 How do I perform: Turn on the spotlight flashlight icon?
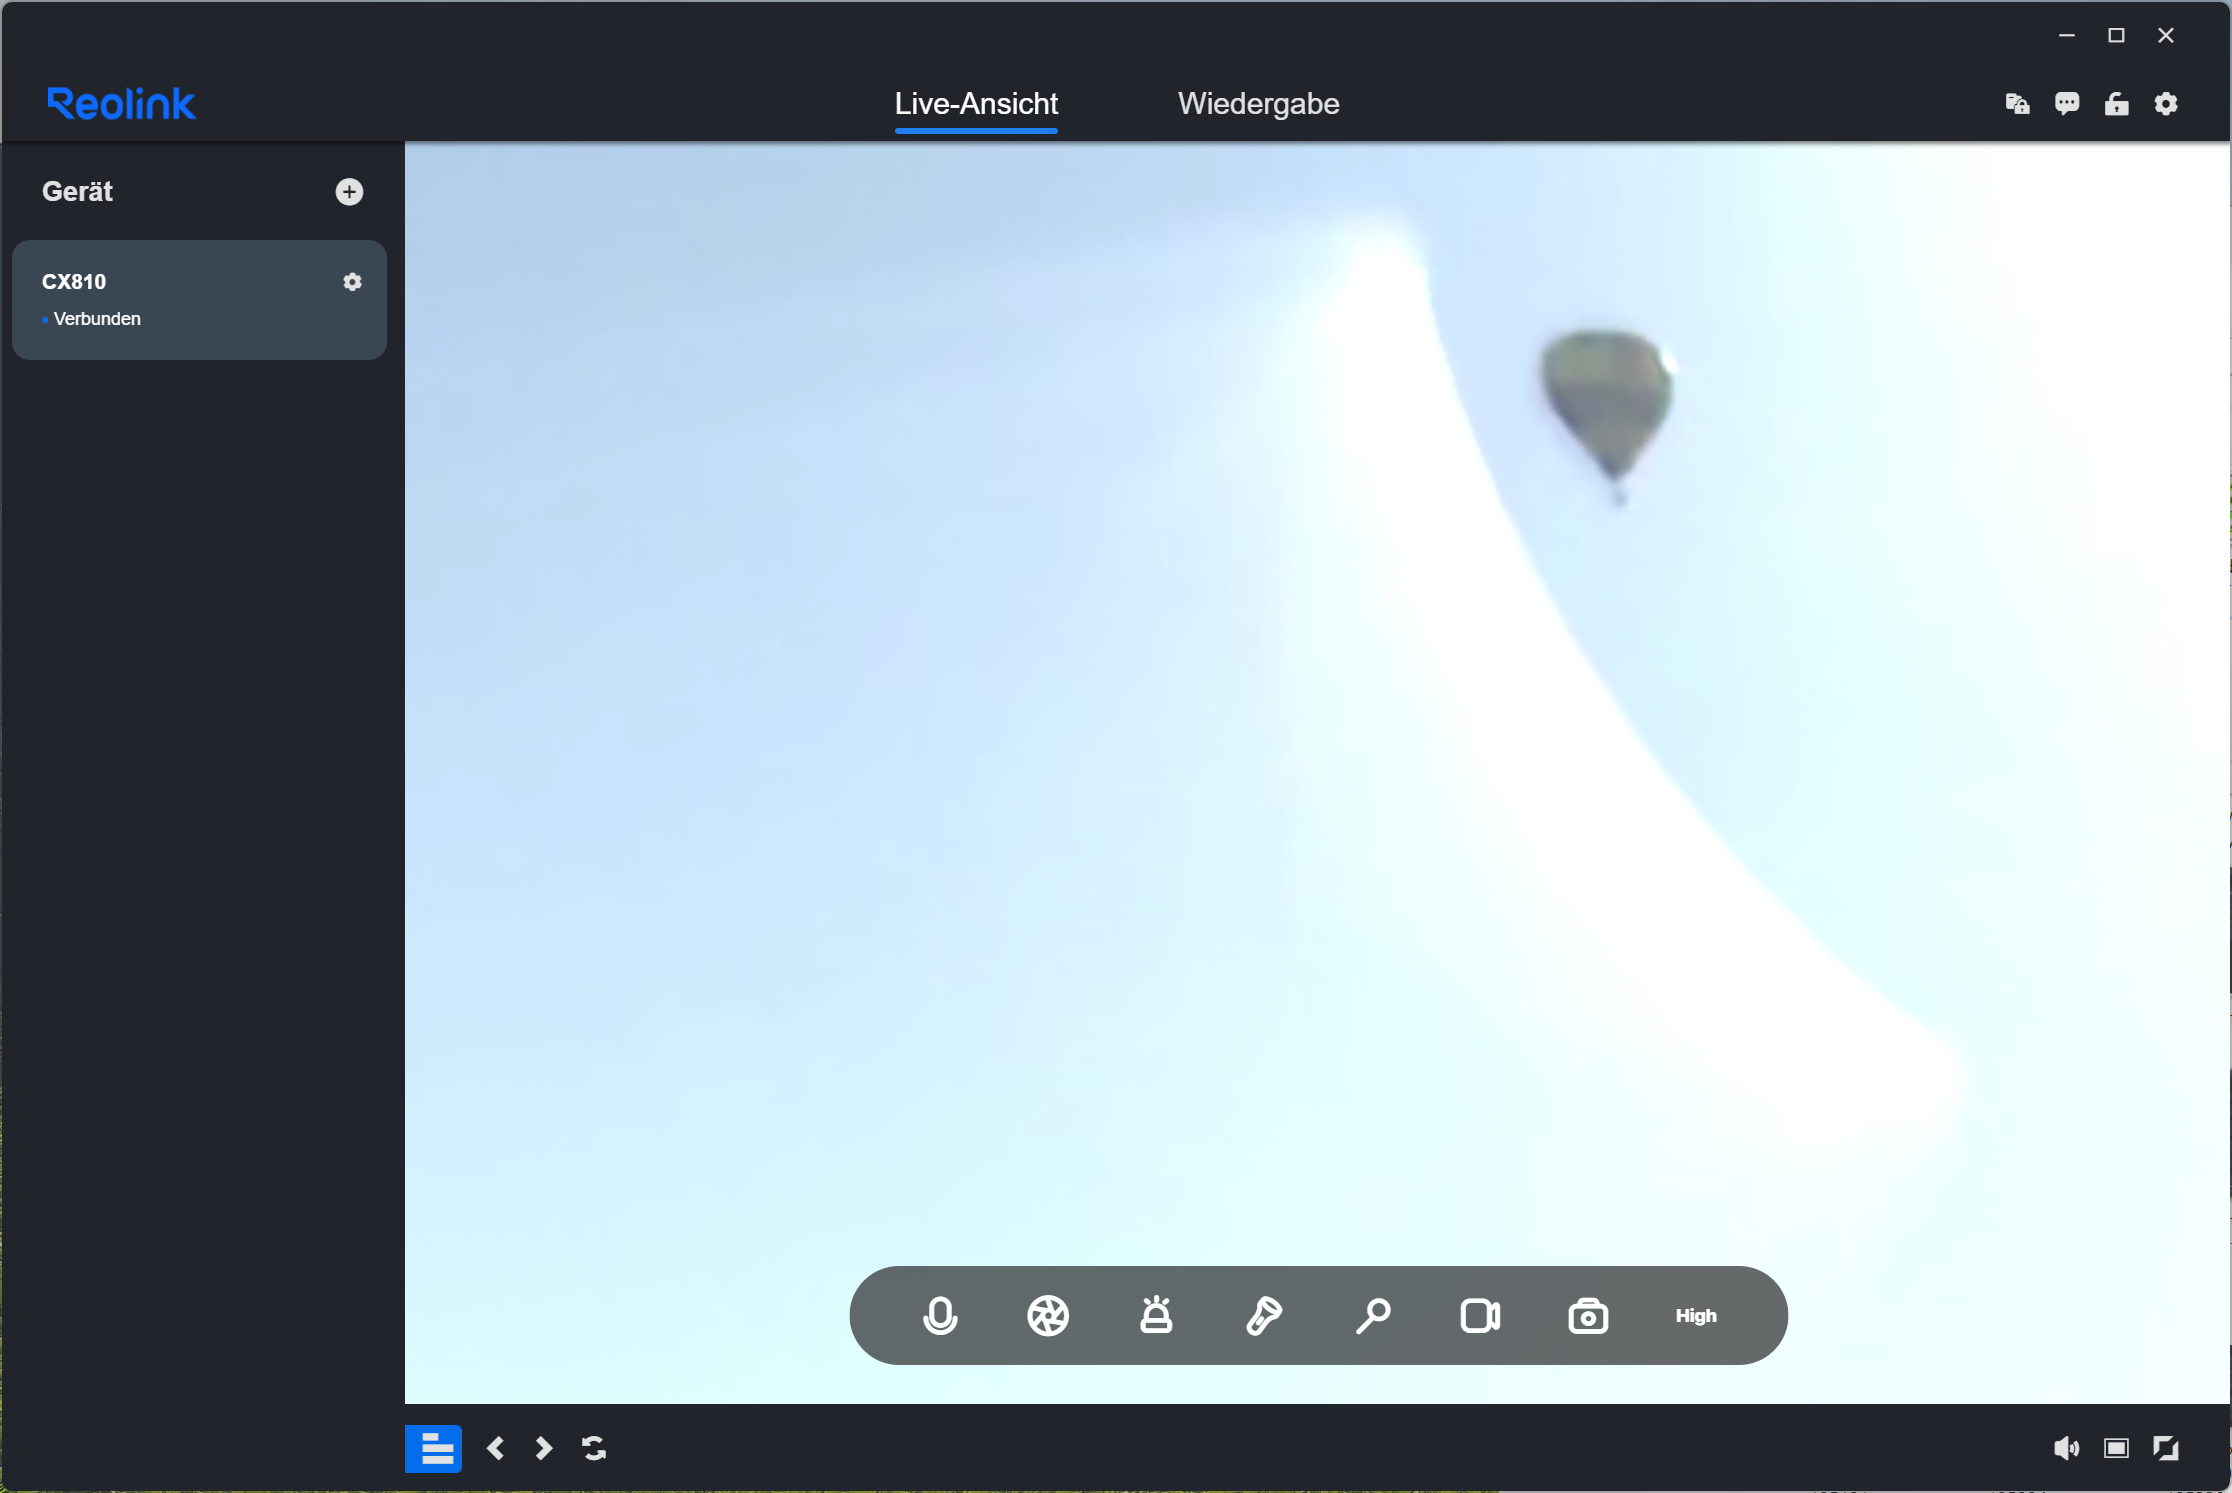click(1264, 1316)
